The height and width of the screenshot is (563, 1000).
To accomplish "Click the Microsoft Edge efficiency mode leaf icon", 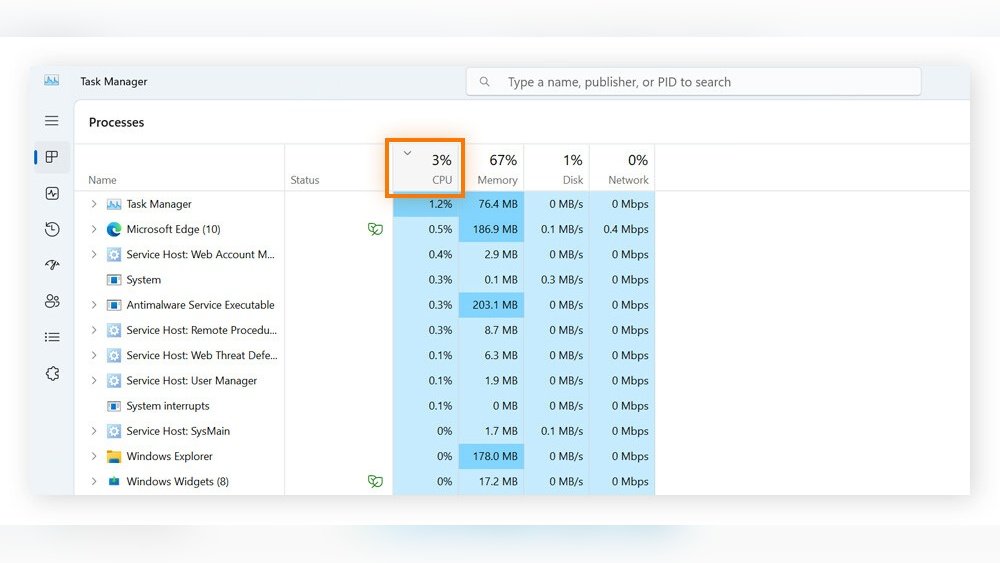I will pos(375,229).
